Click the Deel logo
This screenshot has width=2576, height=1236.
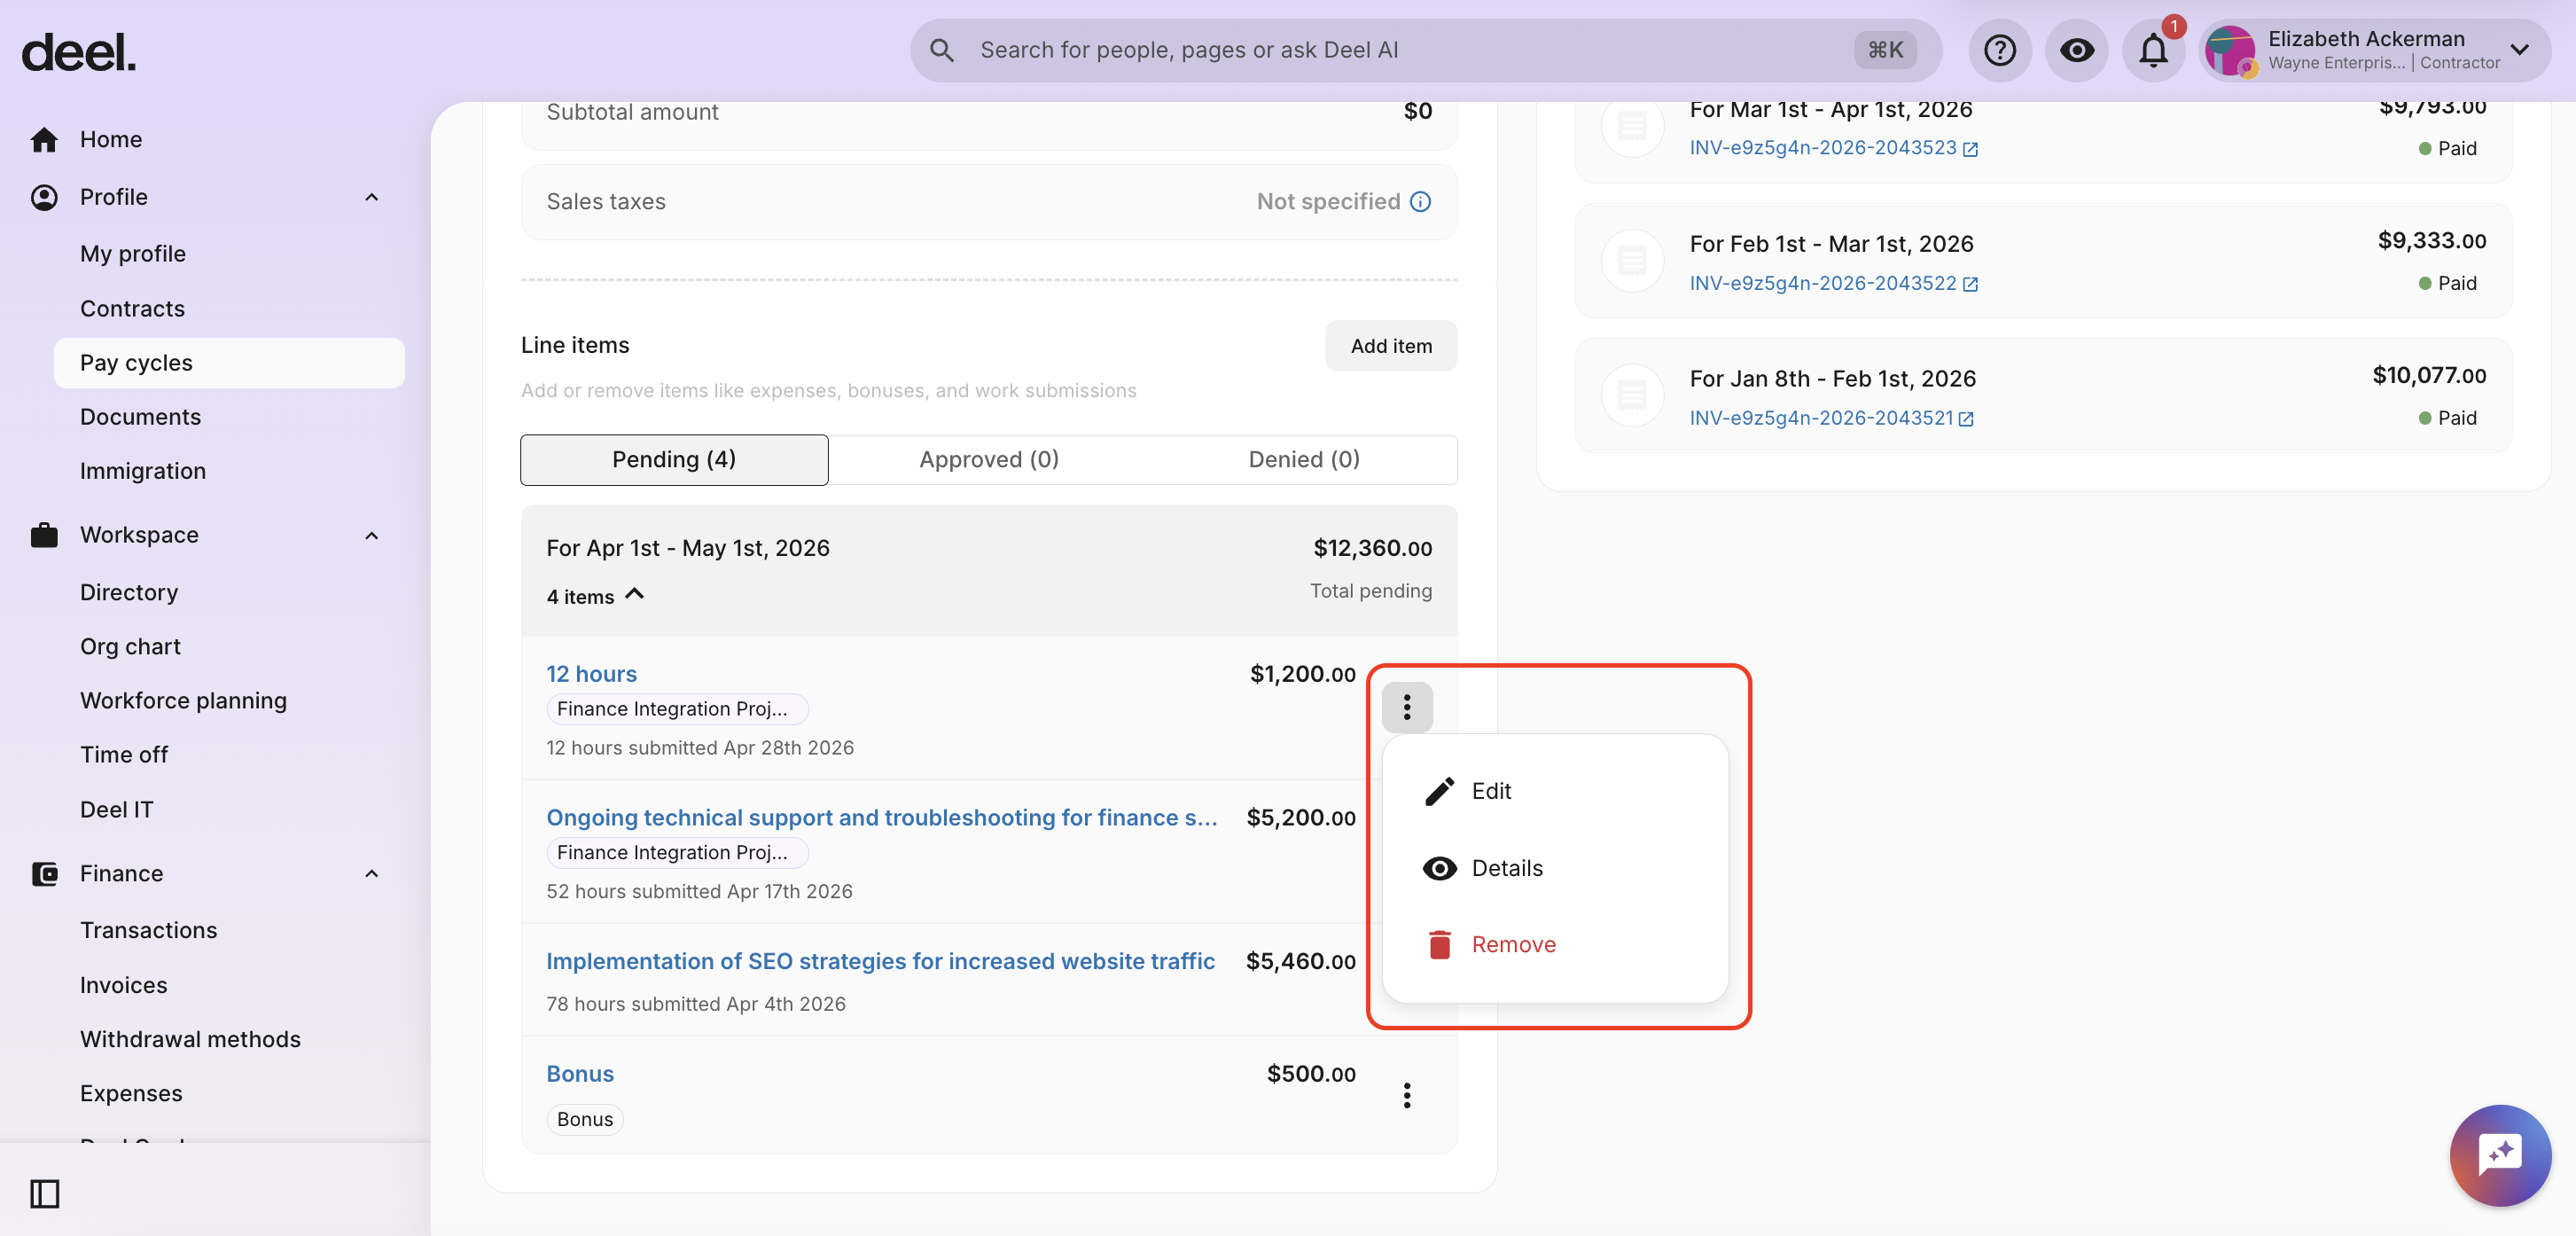click(79, 52)
